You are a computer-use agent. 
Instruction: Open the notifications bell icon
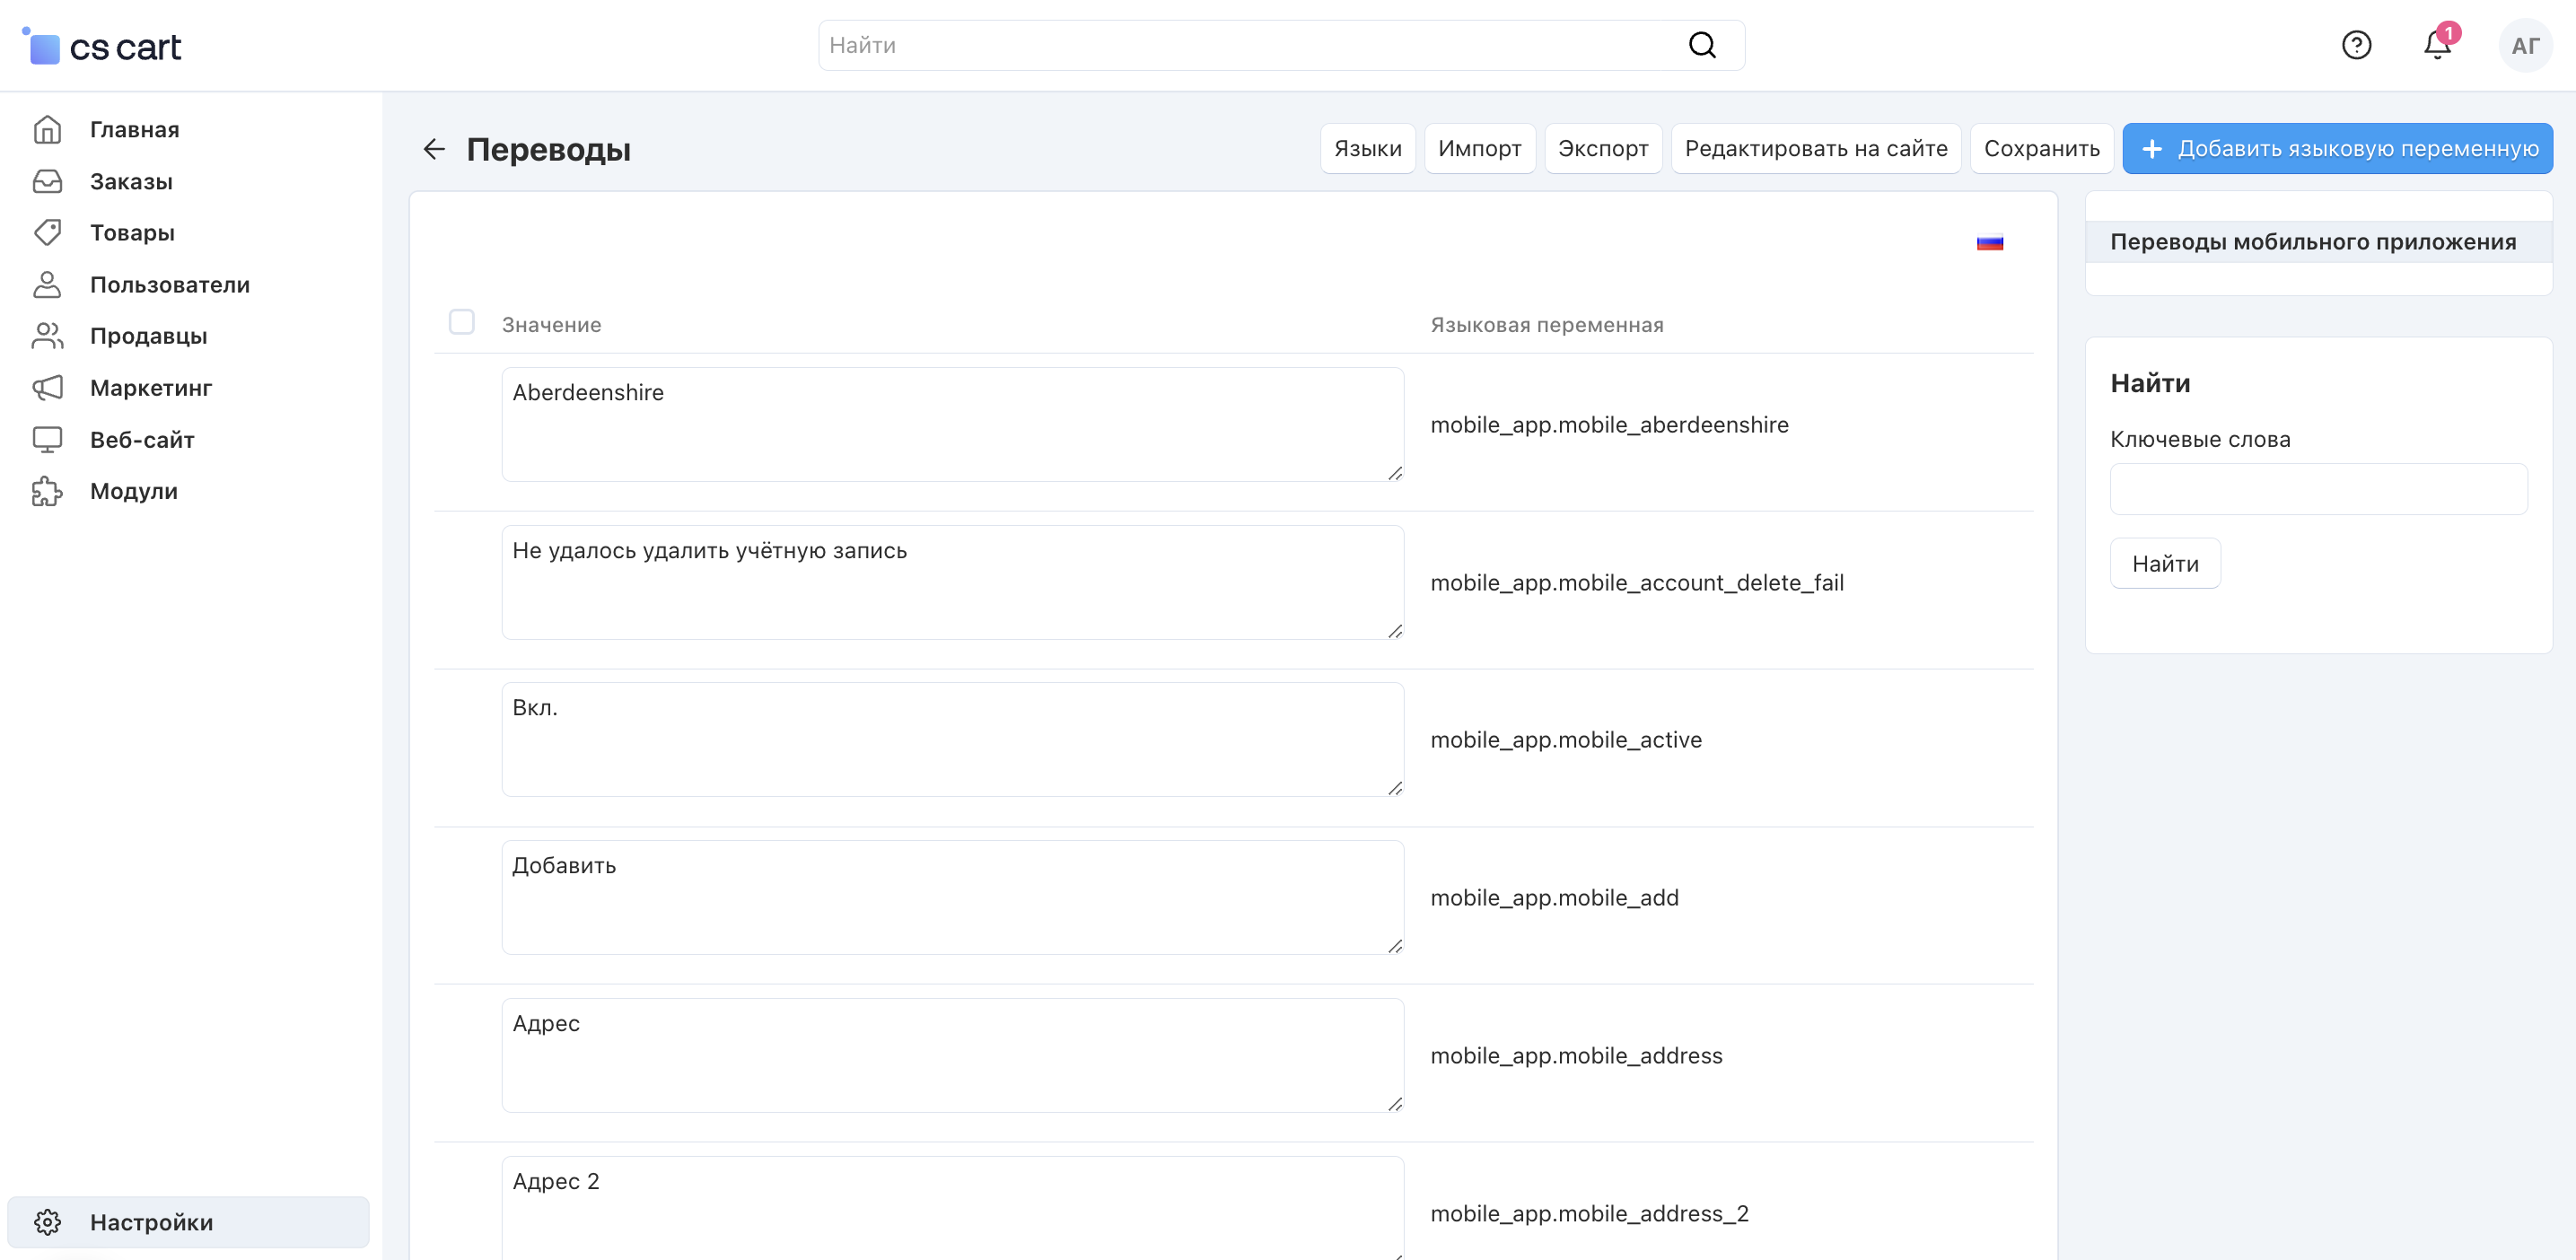(2437, 45)
